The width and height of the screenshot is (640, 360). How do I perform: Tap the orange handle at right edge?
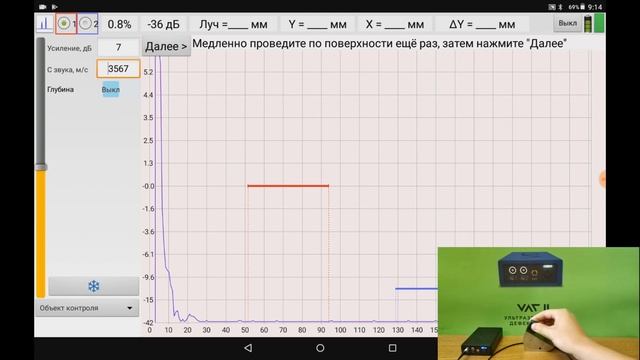click(x=602, y=179)
